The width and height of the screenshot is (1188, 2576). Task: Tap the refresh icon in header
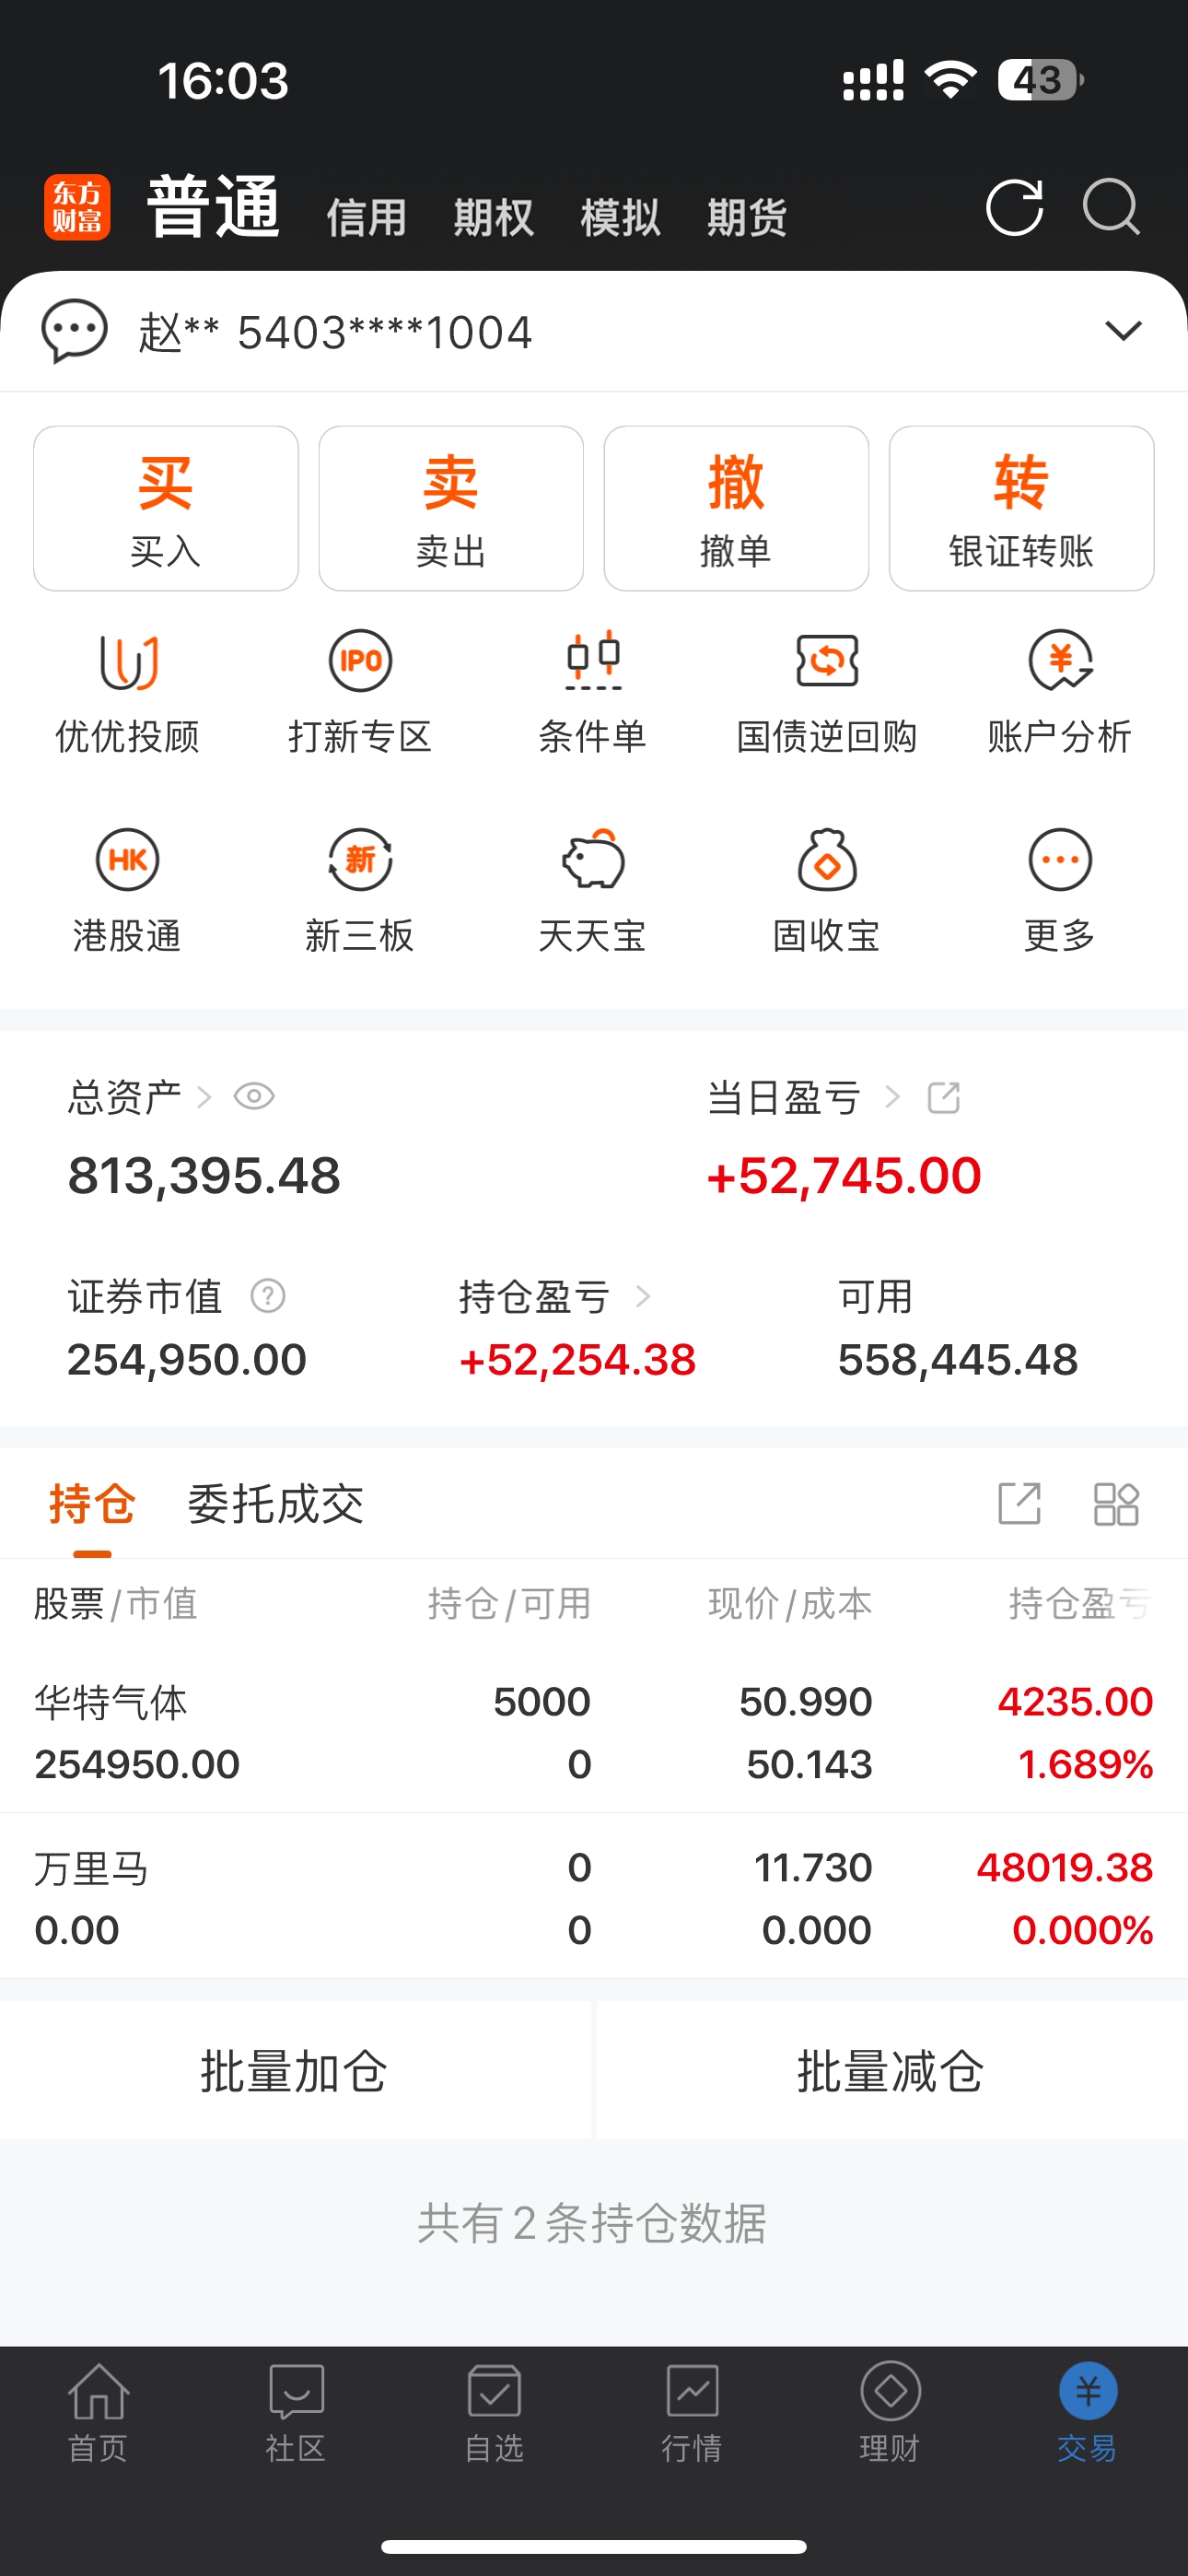coord(1014,208)
